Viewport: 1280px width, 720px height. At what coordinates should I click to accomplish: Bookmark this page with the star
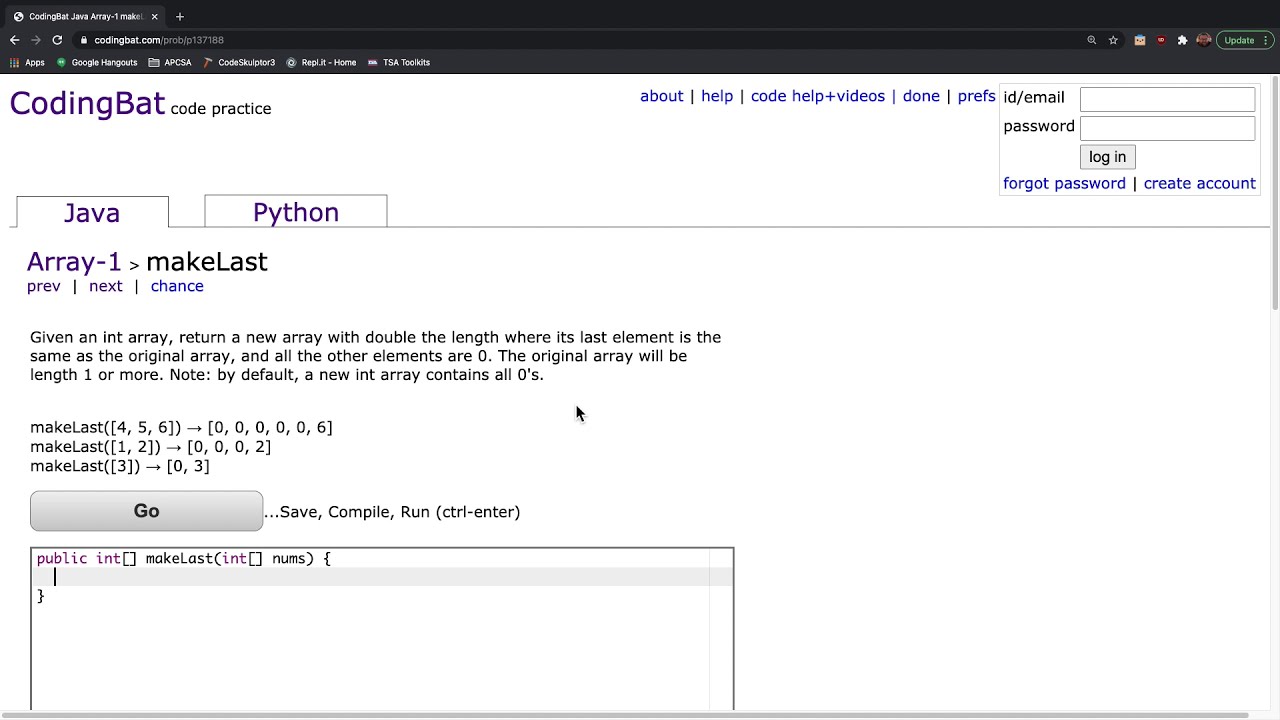click(1113, 40)
